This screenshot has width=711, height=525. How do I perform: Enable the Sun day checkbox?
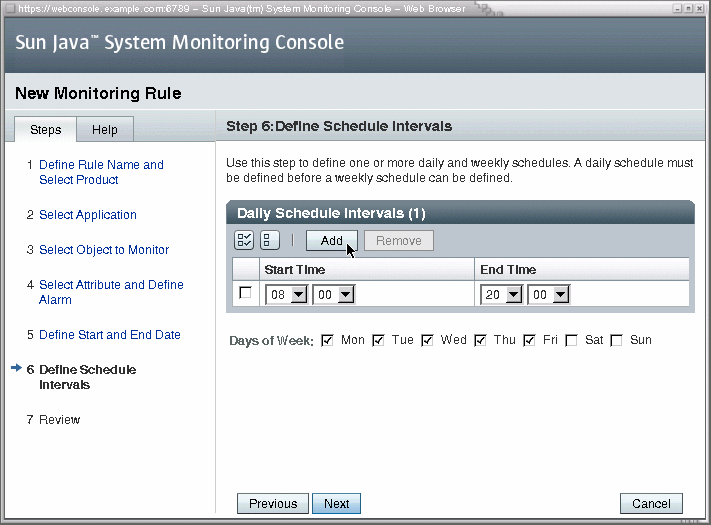point(616,340)
